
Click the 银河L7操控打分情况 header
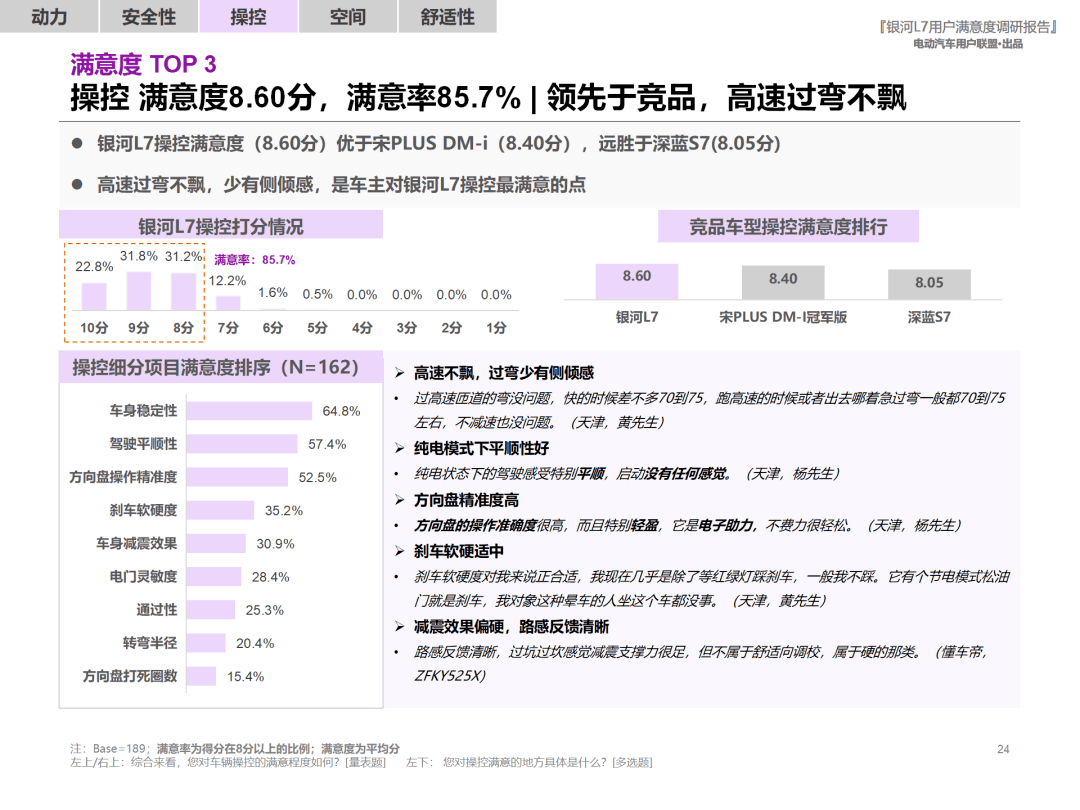pyautogui.click(x=220, y=226)
